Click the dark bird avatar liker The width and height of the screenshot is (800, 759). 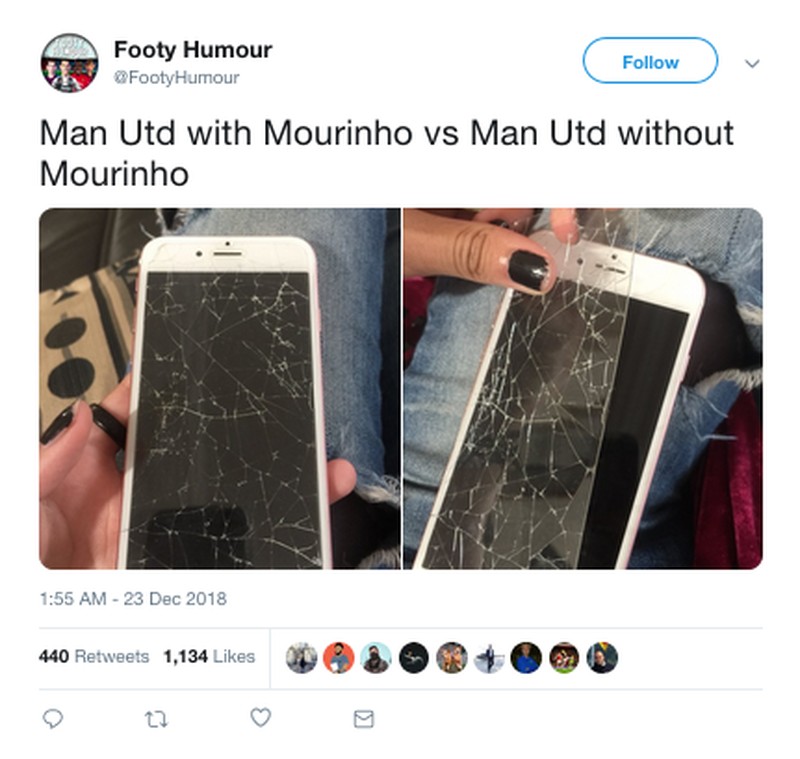[x=414, y=657]
